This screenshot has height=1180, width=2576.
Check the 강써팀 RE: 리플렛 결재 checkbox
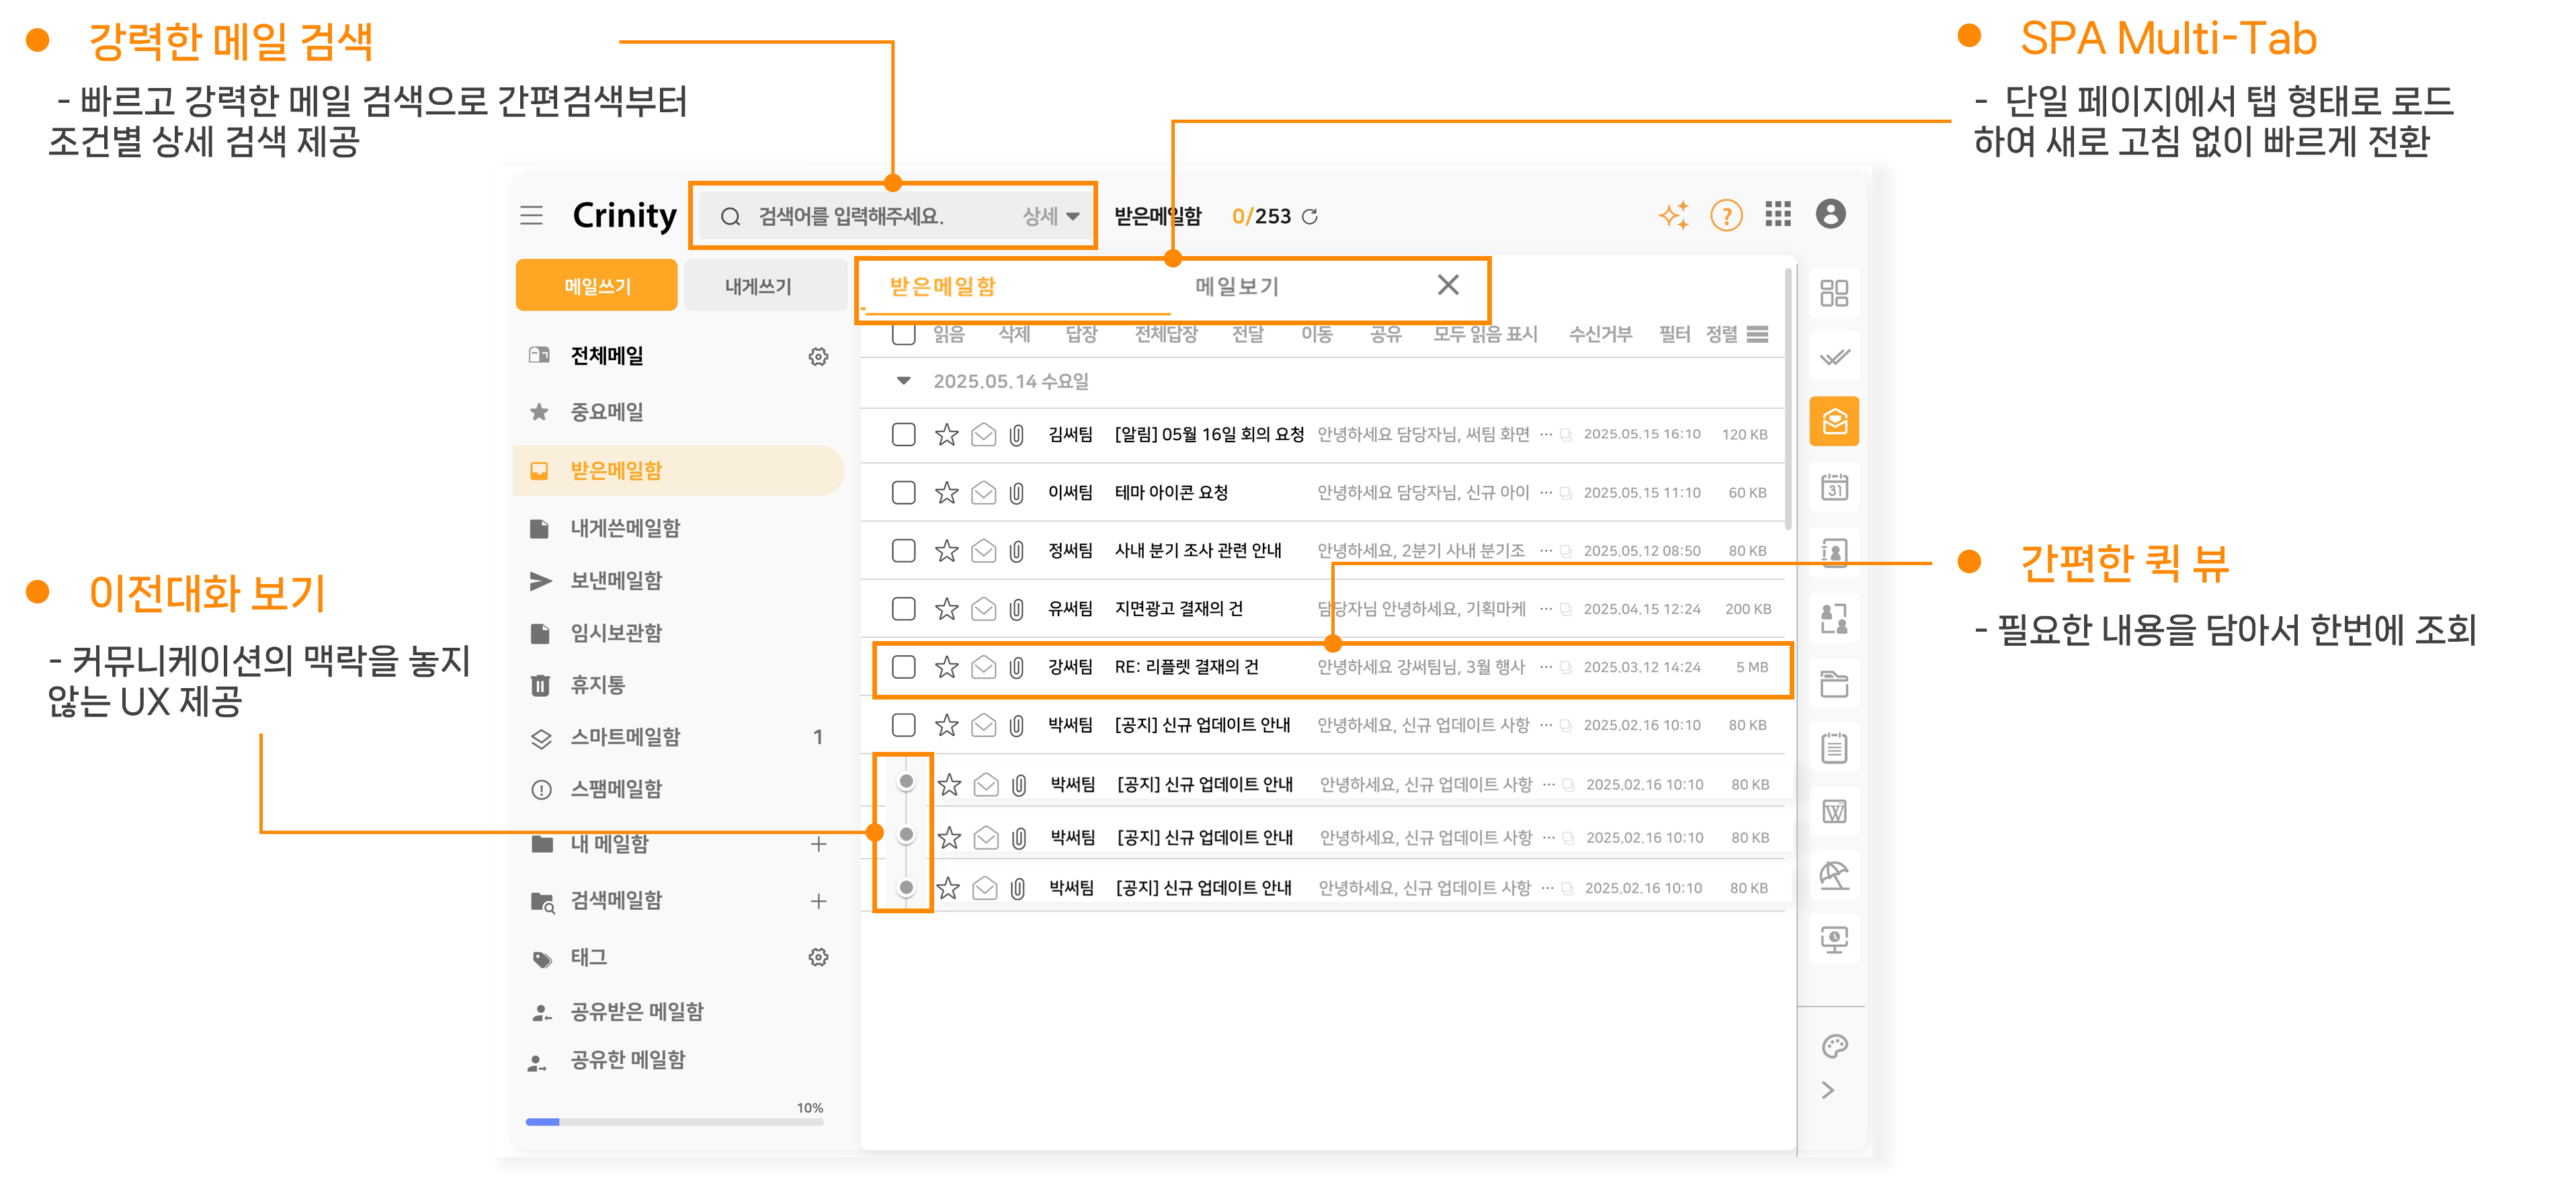903,666
